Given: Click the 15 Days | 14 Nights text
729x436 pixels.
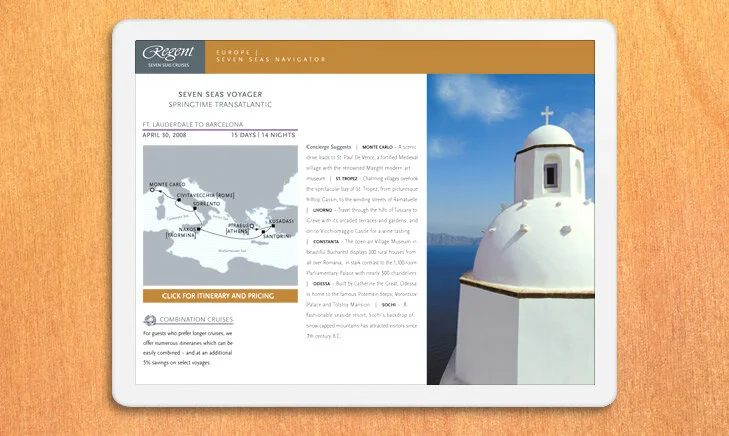Looking at the screenshot, I should tap(263, 135).
